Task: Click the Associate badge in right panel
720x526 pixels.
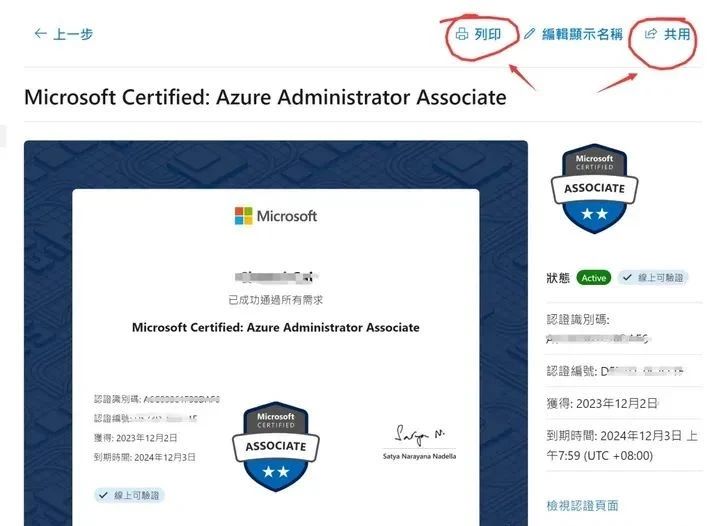Action: click(x=595, y=189)
